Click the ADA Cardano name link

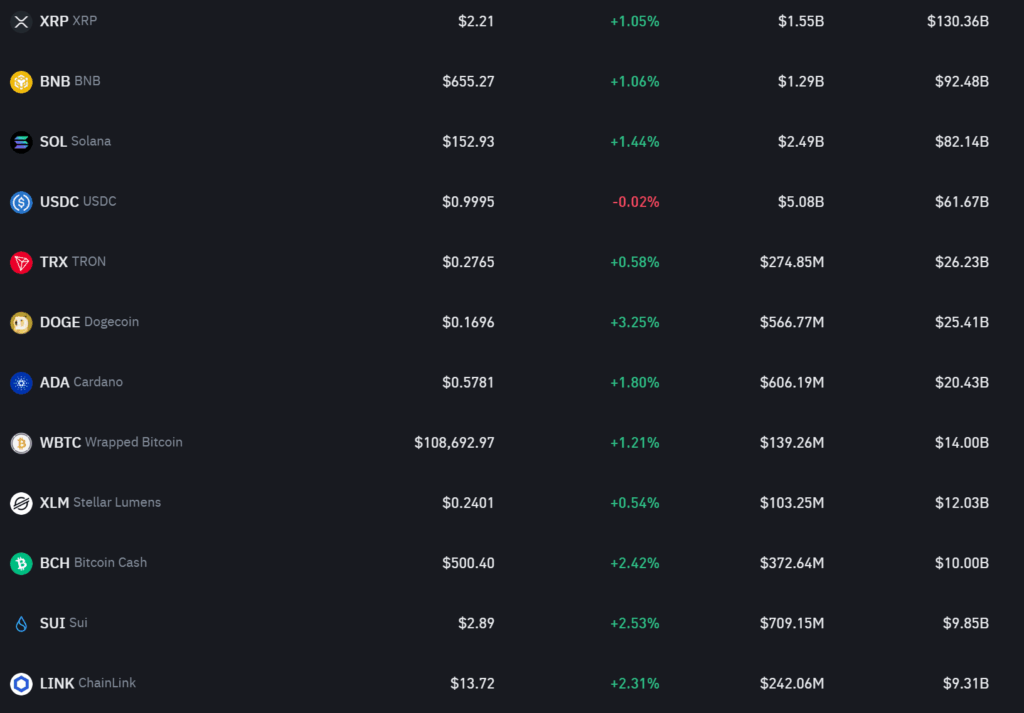(81, 382)
